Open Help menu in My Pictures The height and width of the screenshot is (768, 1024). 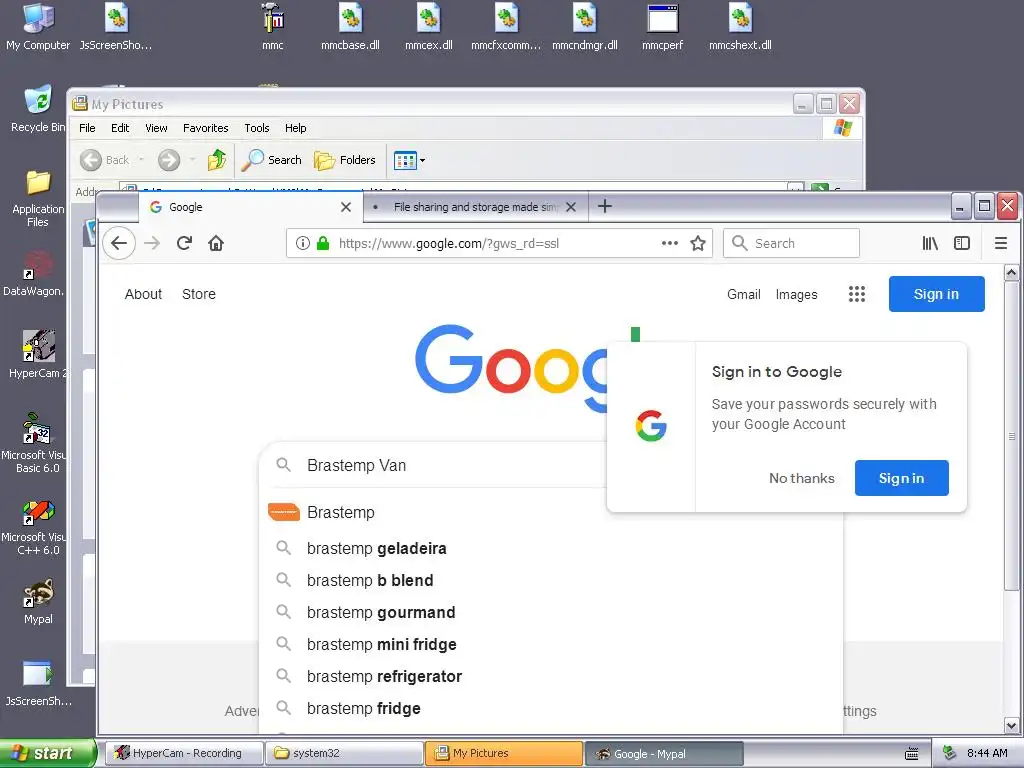[295, 128]
